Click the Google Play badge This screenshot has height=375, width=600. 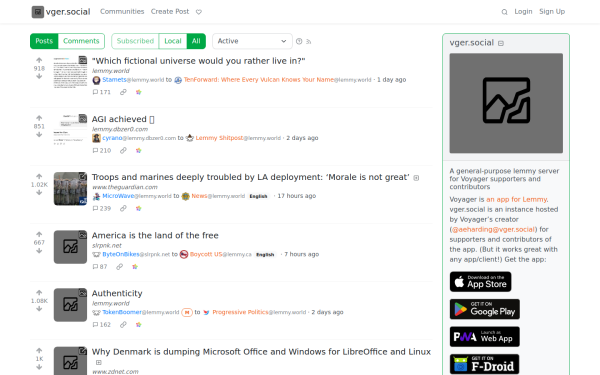point(484,309)
